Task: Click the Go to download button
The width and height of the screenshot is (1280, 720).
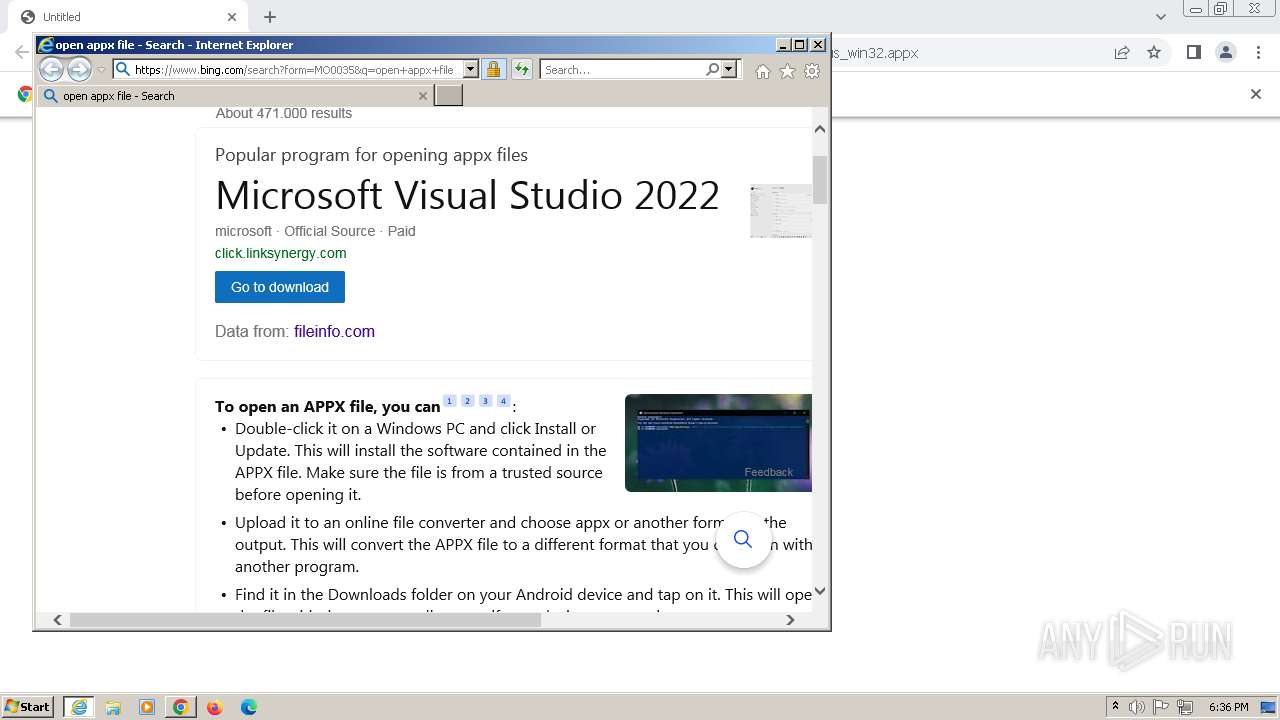Action: point(280,287)
